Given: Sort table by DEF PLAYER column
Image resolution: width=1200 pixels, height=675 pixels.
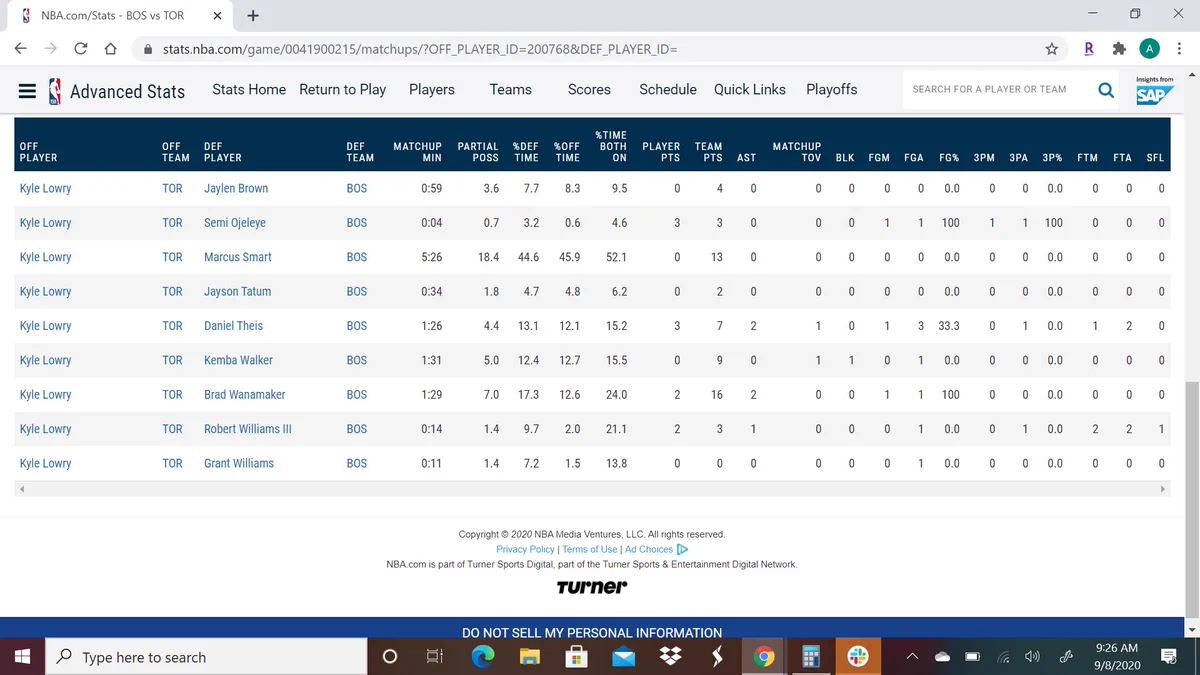Looking at the screenshot, I should pos(223,152).
